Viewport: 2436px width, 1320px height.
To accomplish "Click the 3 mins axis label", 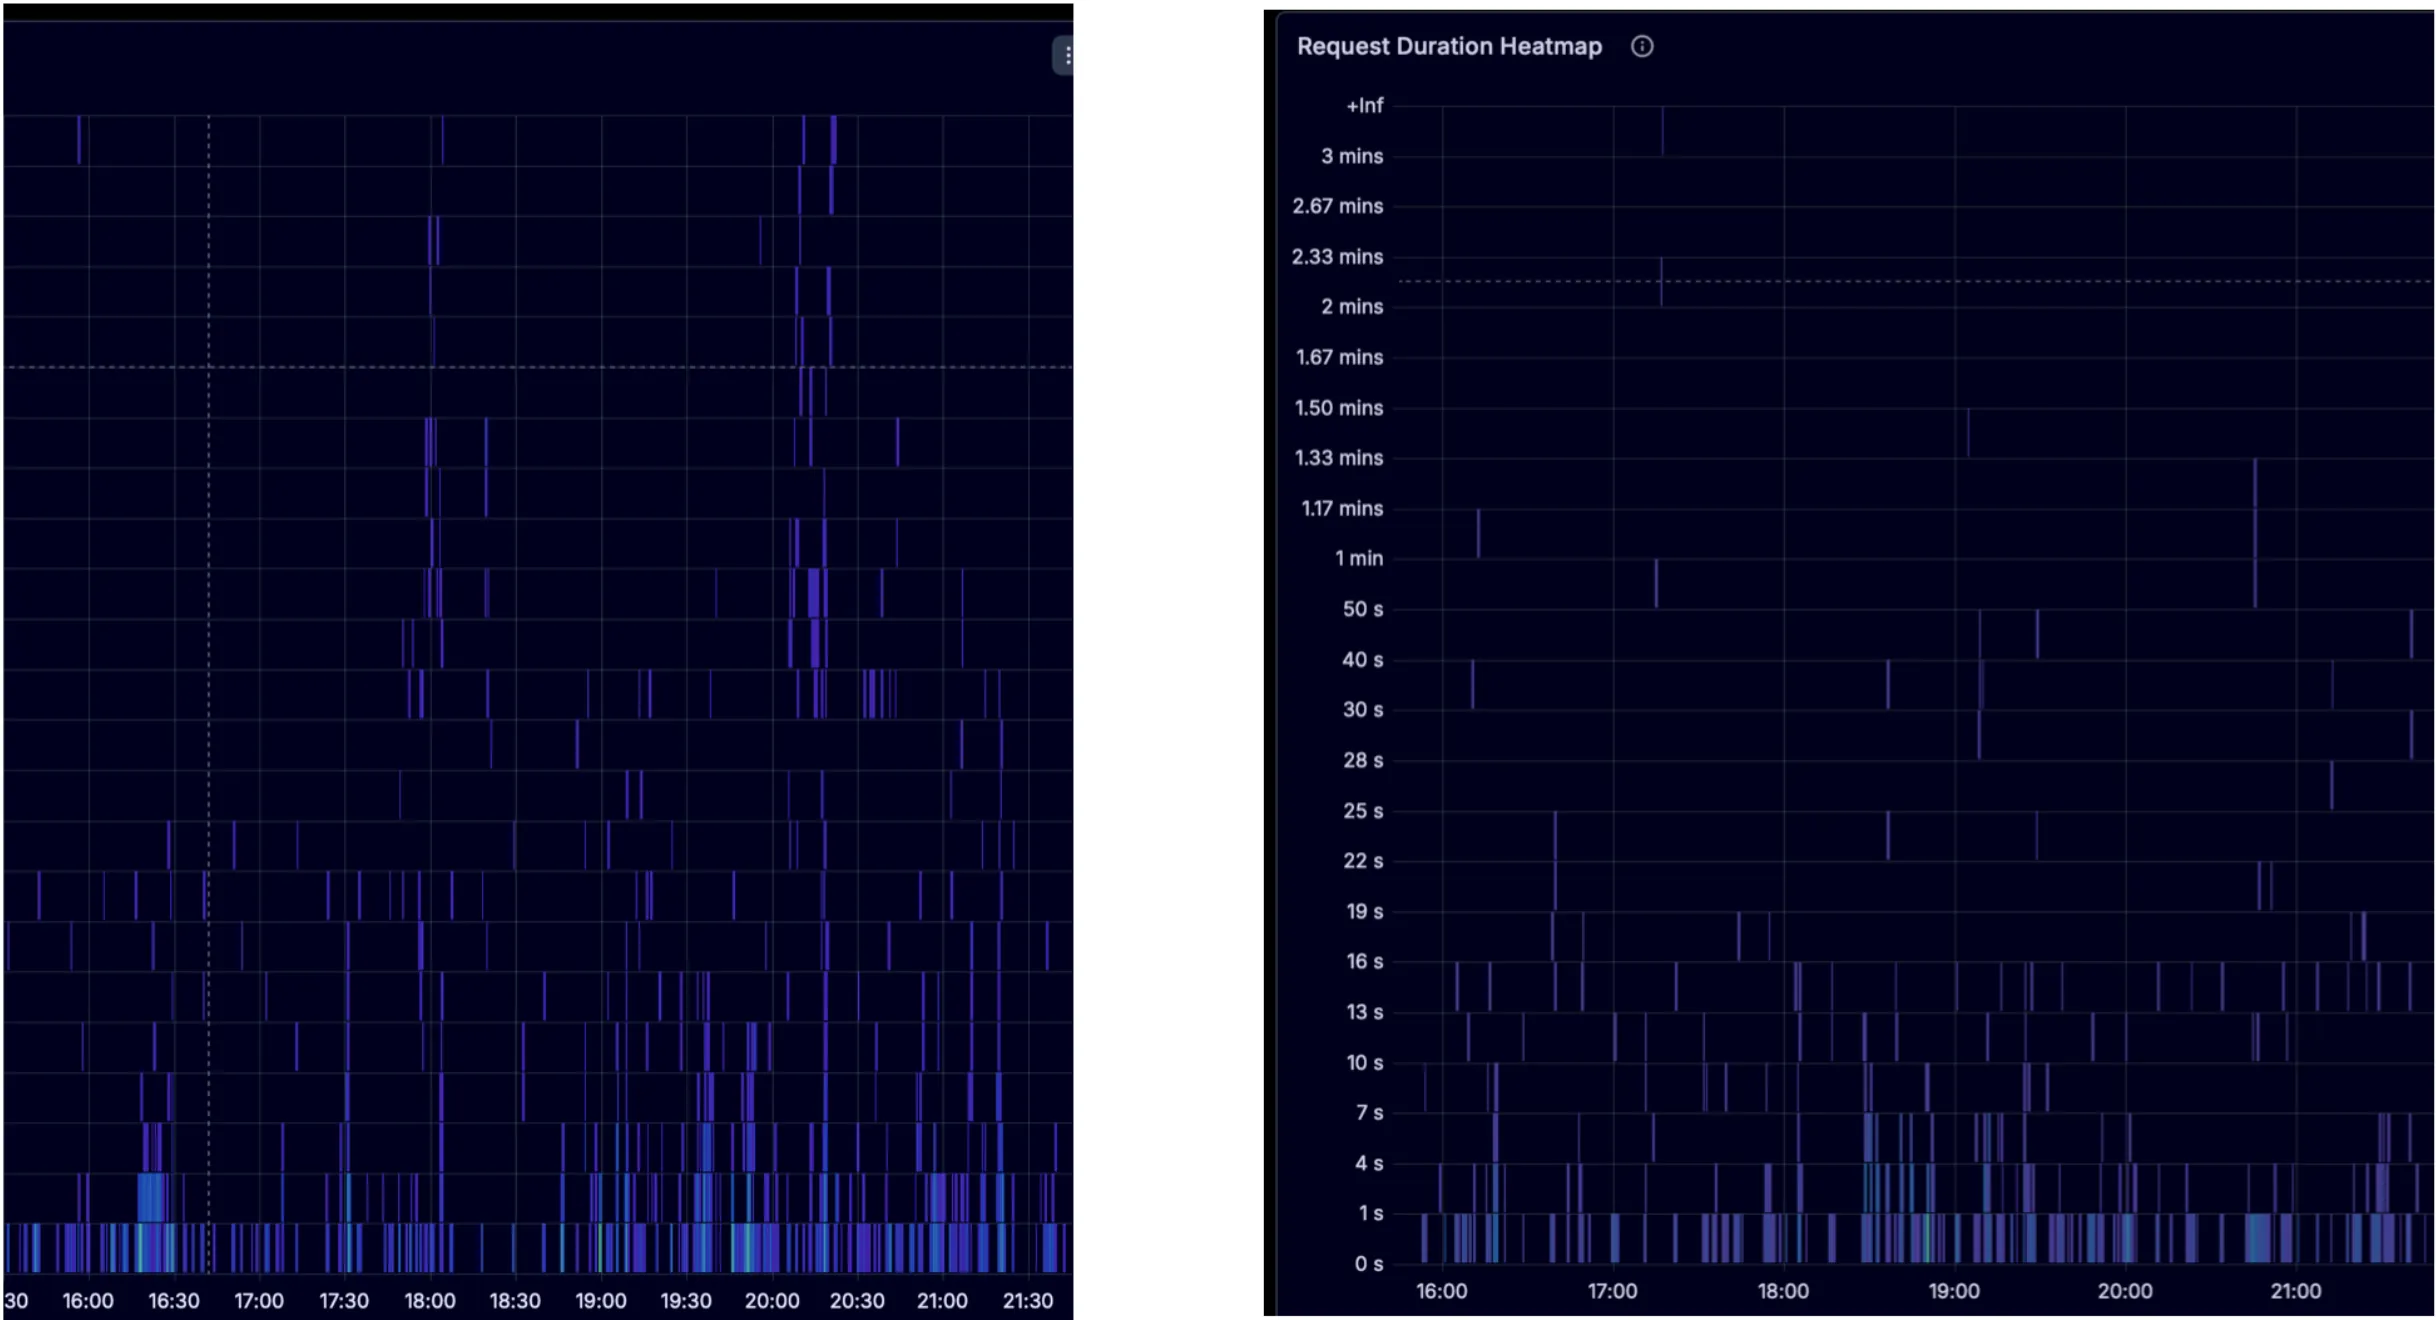I will click(1352, 156).
